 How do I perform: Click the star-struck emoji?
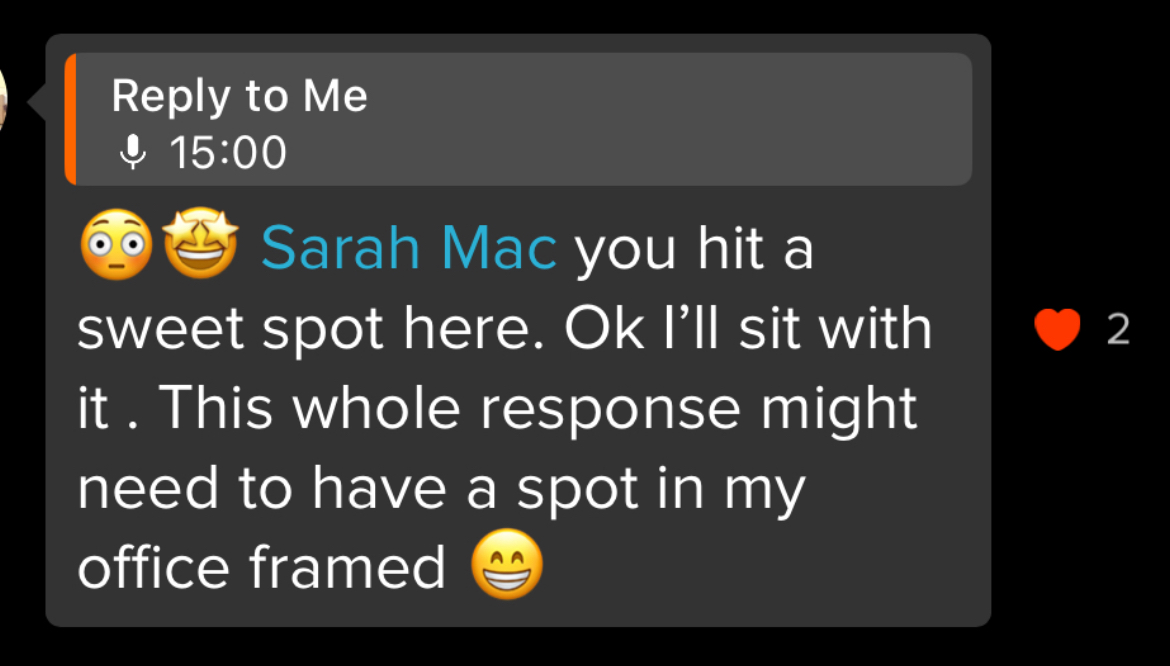(x=200, y=245)
